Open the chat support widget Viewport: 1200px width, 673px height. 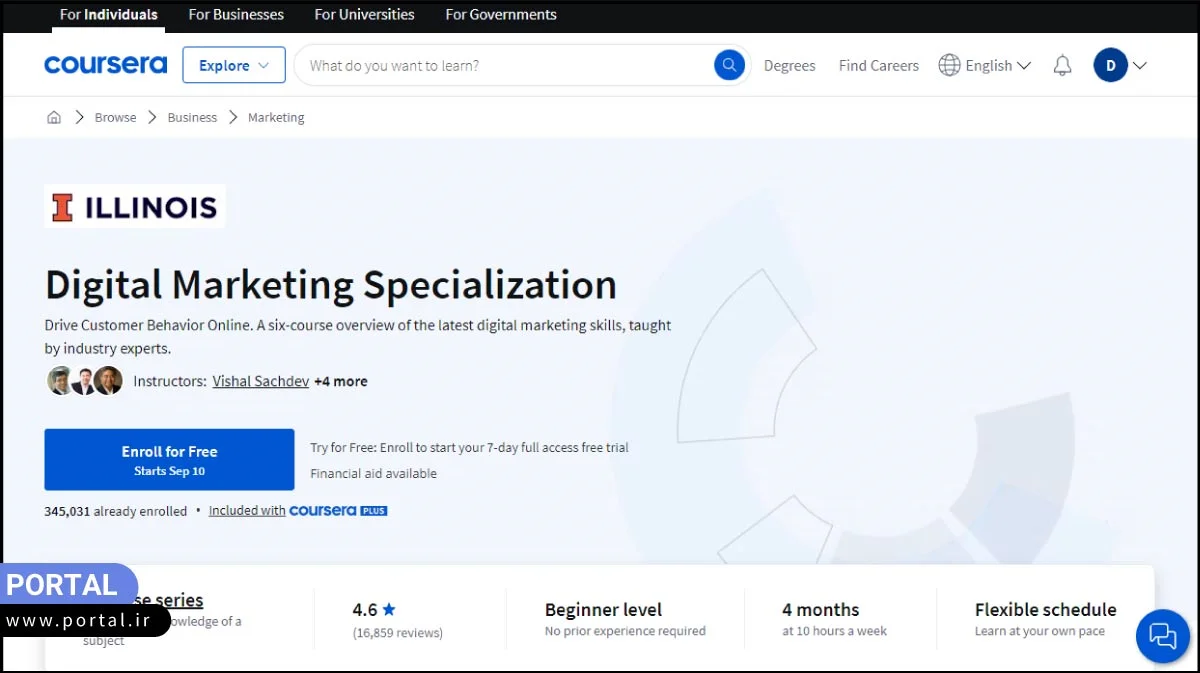pos(1162,636)
